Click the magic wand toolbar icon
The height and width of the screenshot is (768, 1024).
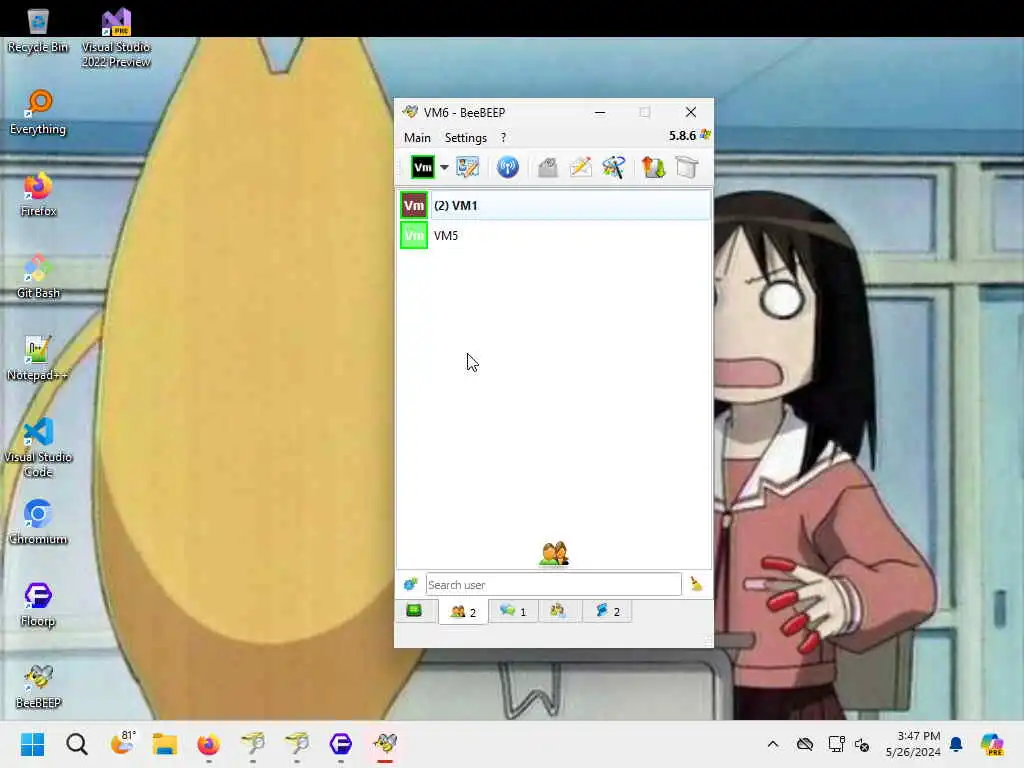tap(613, 168)
